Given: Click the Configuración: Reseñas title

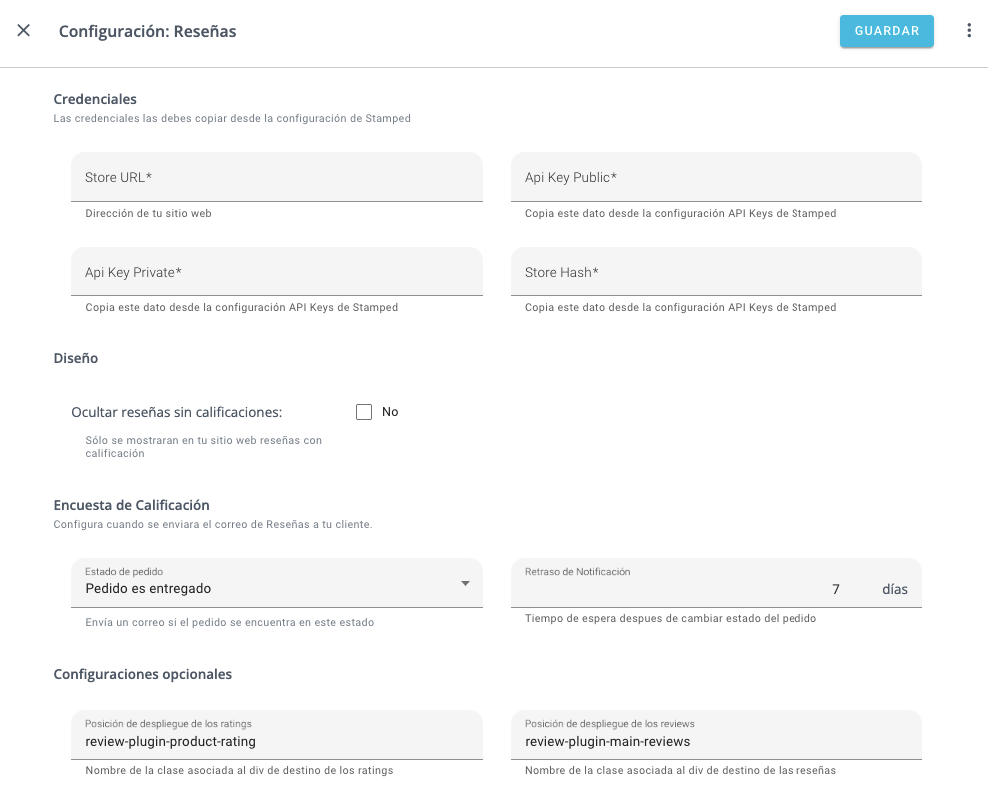Looking at the screenshot, I should 147,31.
